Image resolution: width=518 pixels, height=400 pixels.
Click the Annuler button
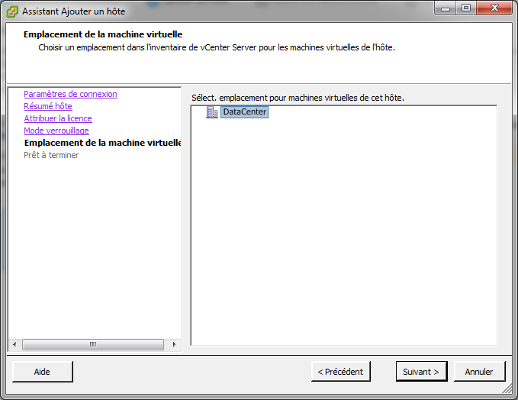[x=479, y=372]
